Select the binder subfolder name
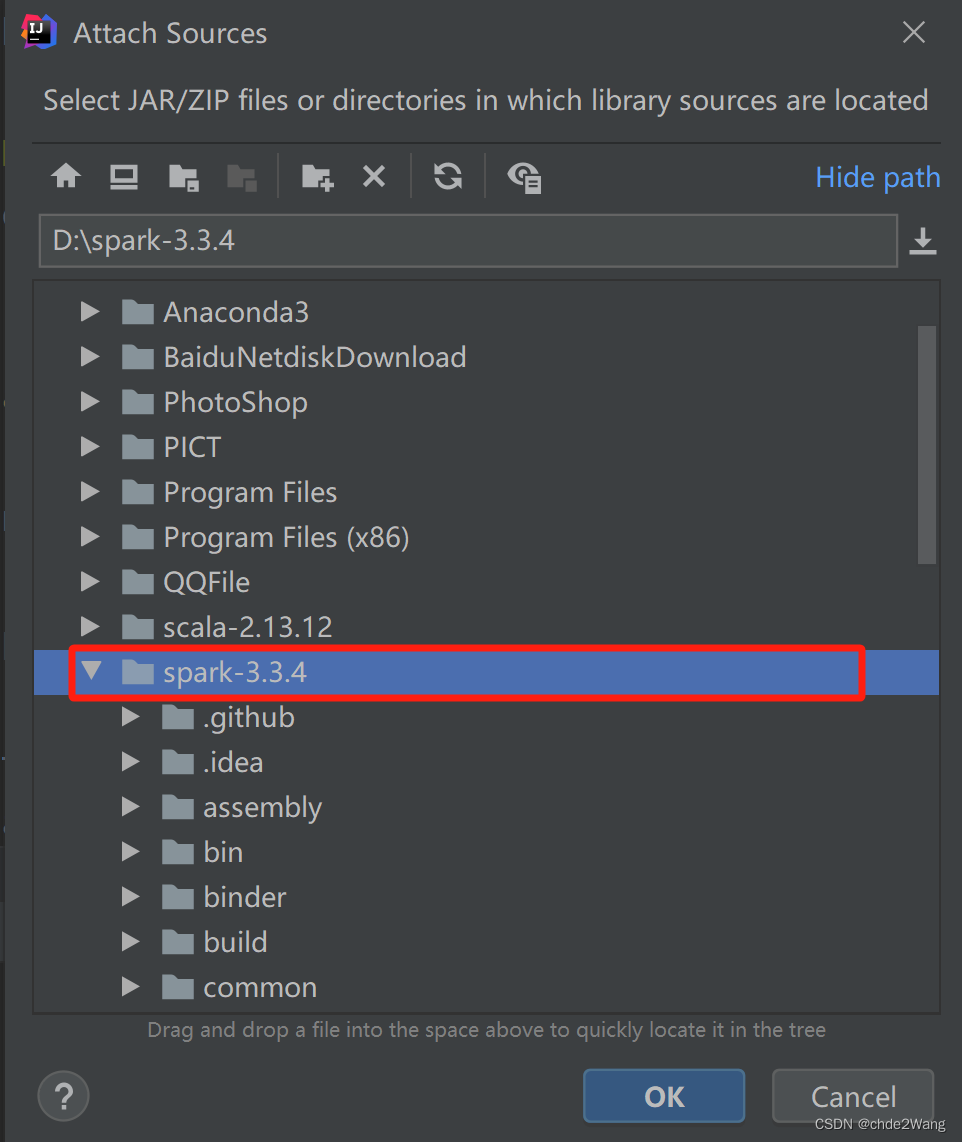This screenshot has height=1142, width=962. pos(245,897)
